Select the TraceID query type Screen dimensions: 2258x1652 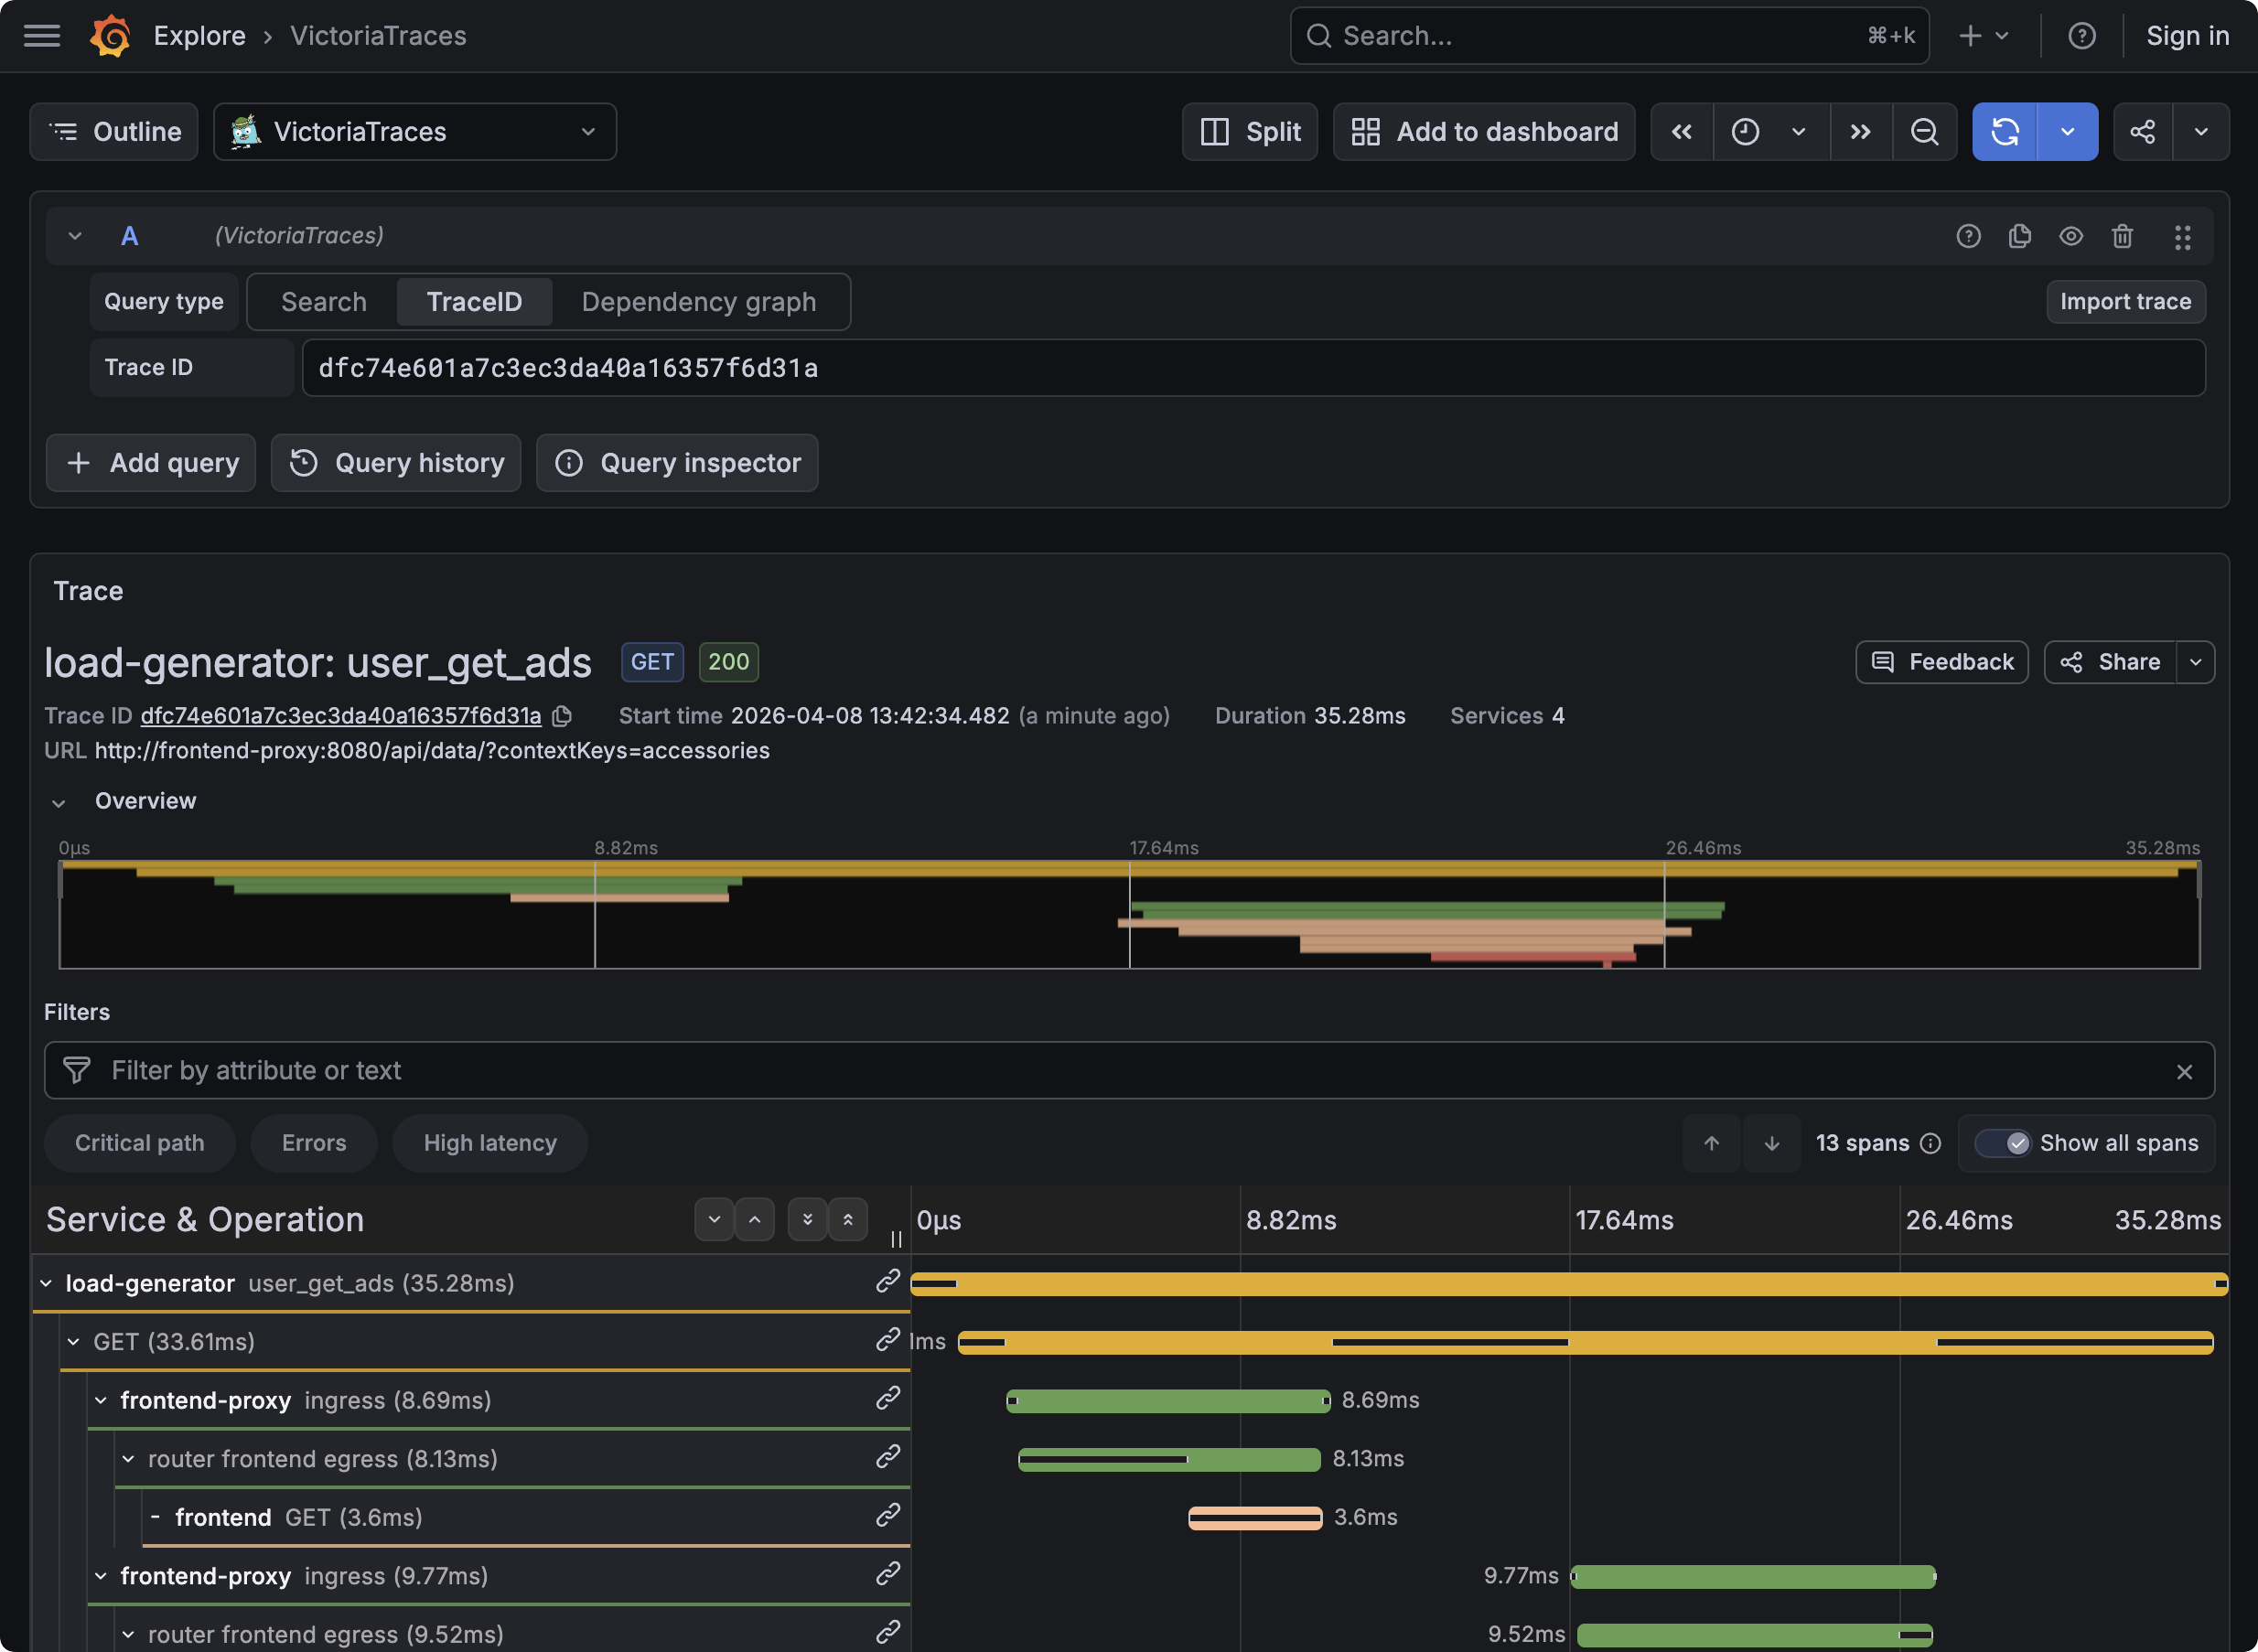coord(474,302)
